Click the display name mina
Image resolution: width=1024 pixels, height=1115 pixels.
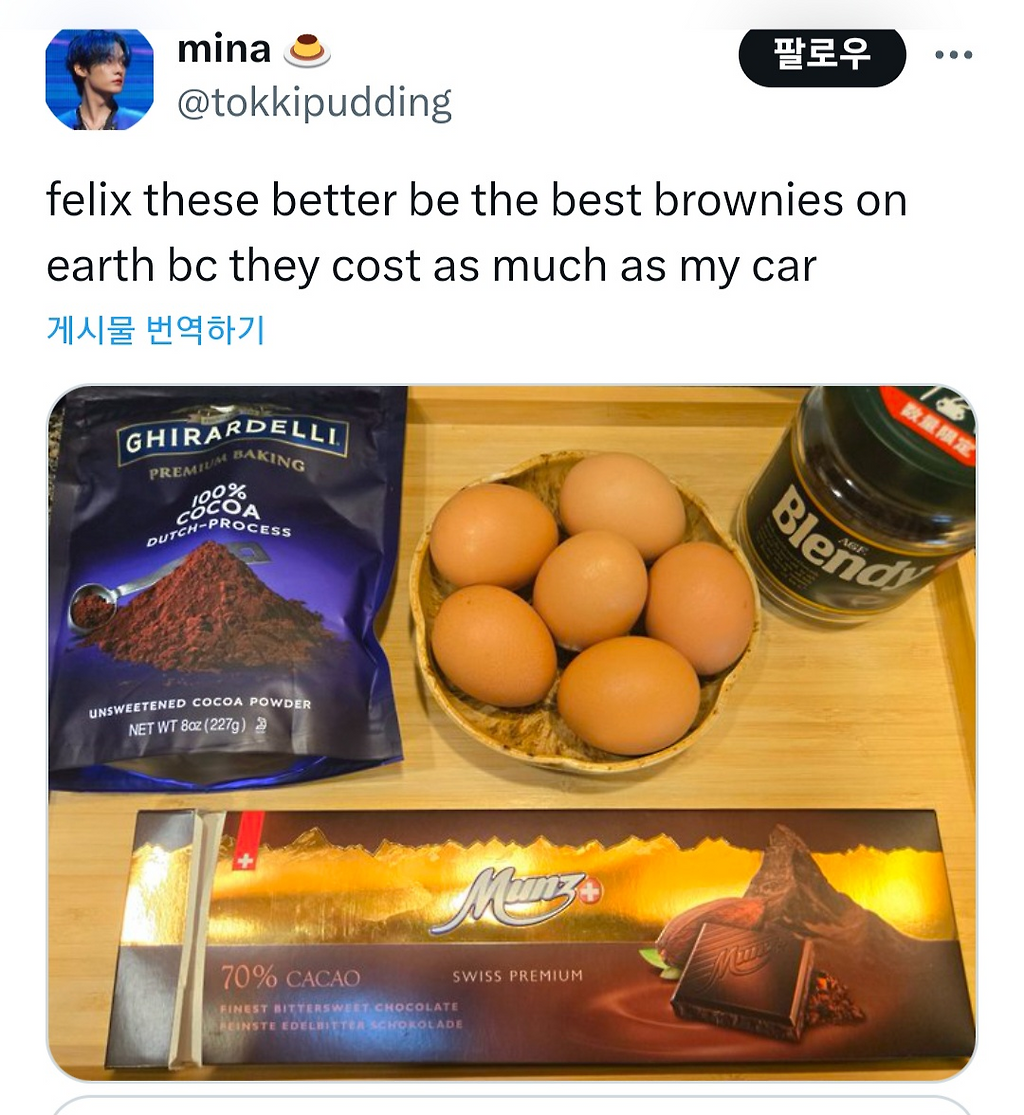pos(223,50)
